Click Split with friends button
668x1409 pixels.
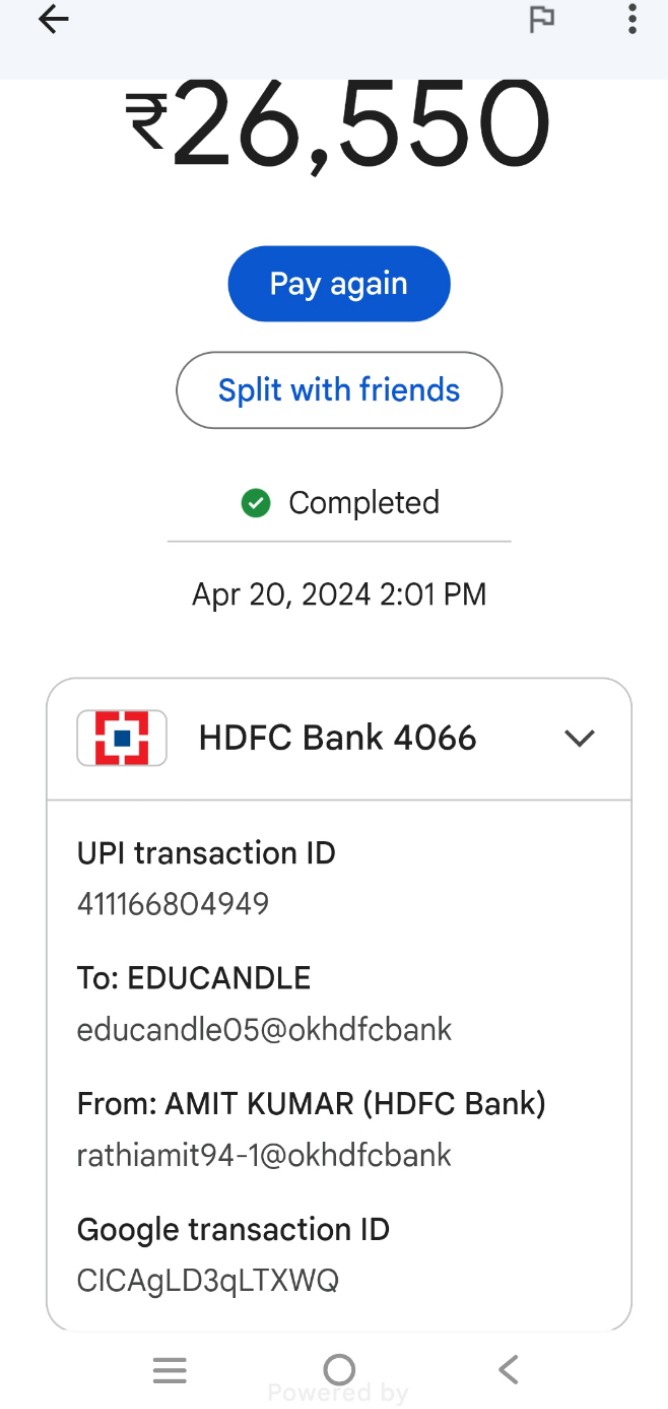coord(339,390)
